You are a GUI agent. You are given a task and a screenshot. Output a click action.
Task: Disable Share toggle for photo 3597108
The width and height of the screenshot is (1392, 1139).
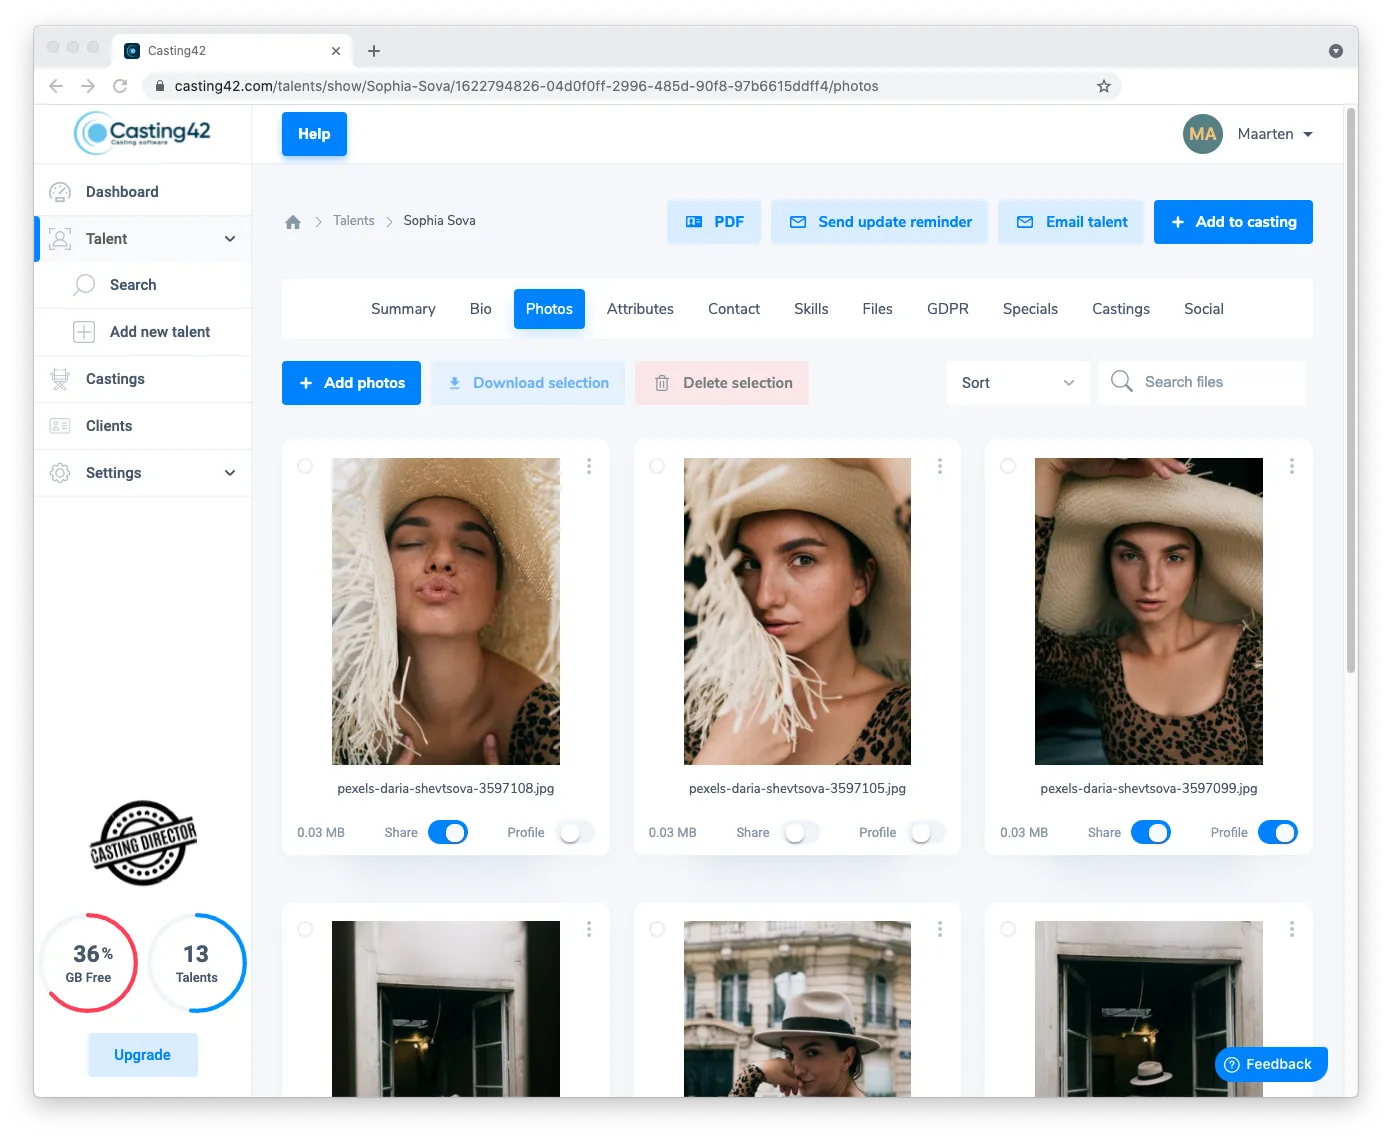[448, 832]
